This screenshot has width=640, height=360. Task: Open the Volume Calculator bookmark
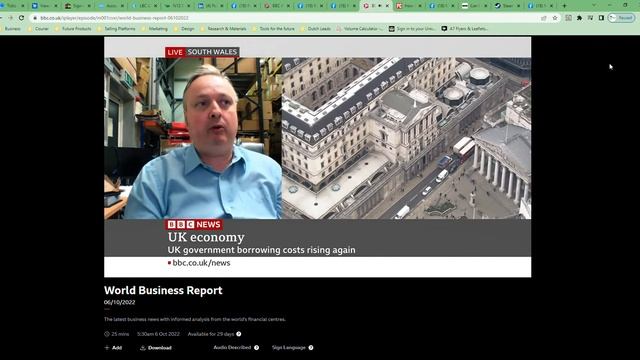[360, 29]
